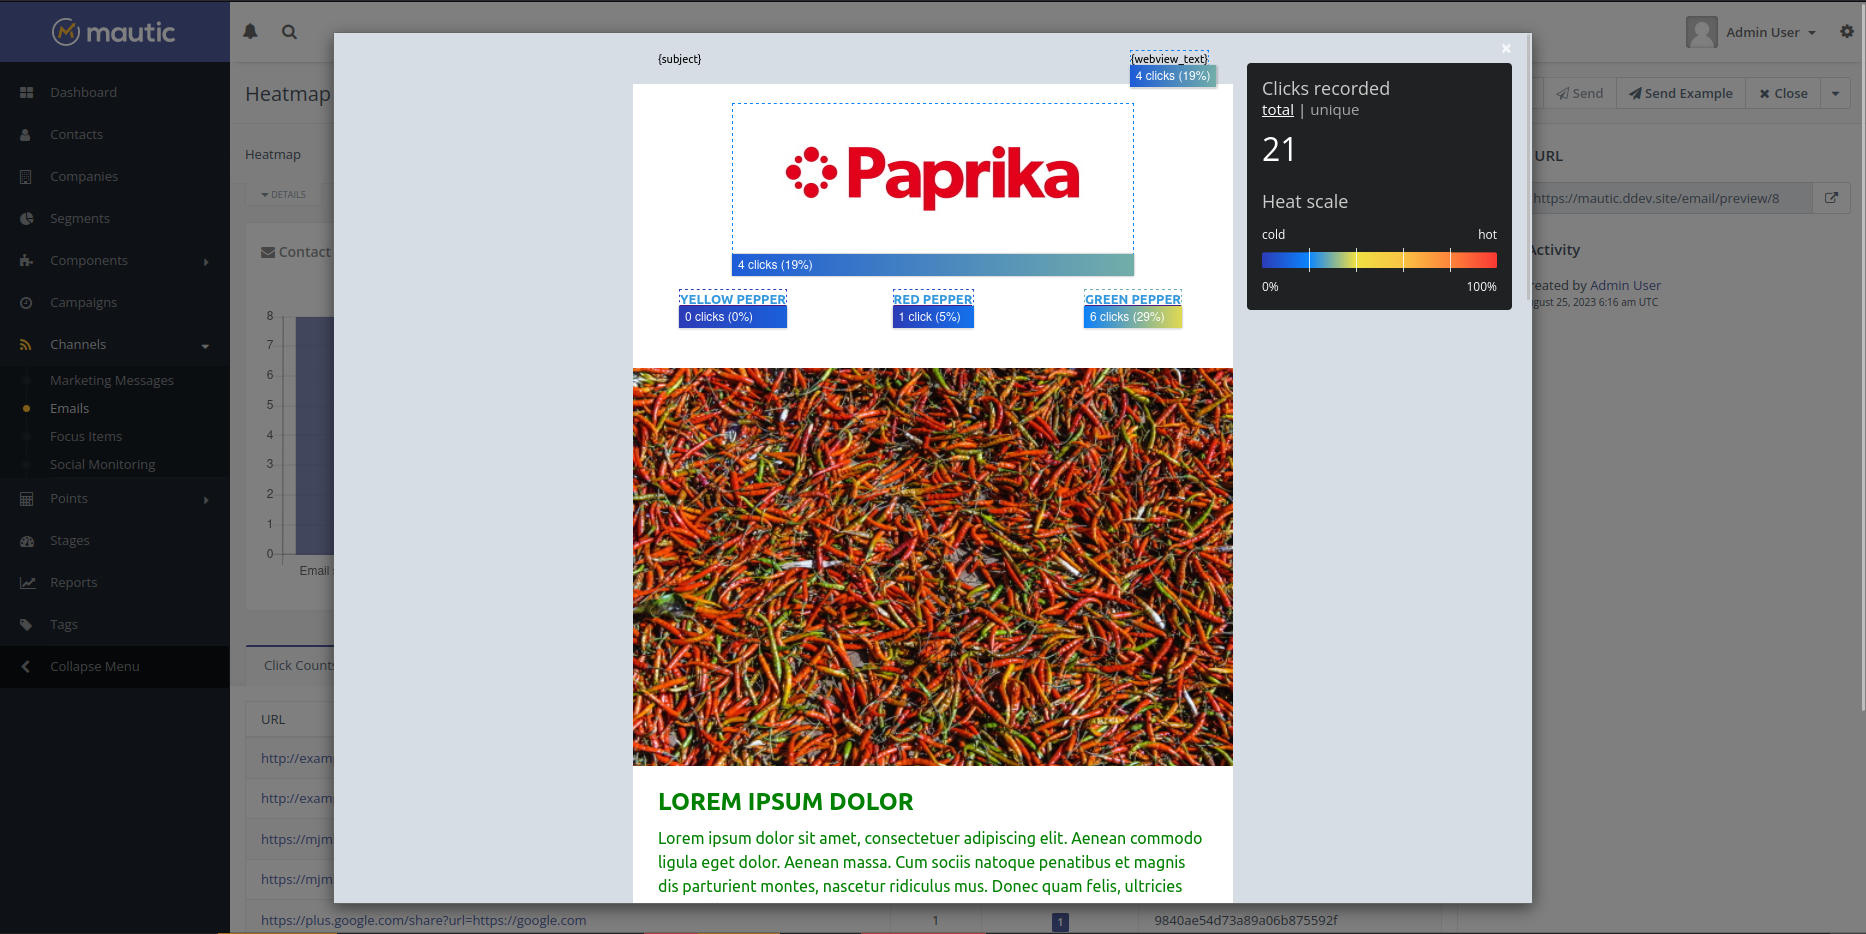Click the Companies building icon in the sidebar

pos(25,176)
